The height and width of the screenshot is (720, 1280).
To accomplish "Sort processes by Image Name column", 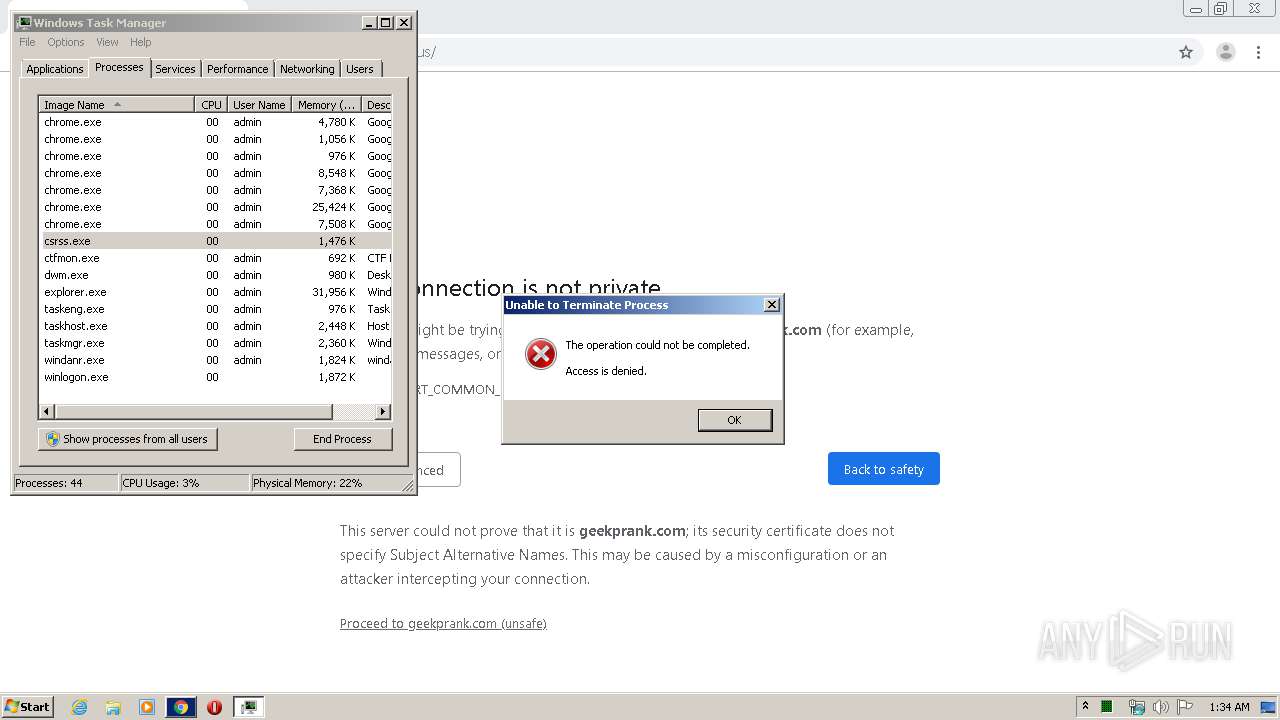I will (x=116, y=105).
